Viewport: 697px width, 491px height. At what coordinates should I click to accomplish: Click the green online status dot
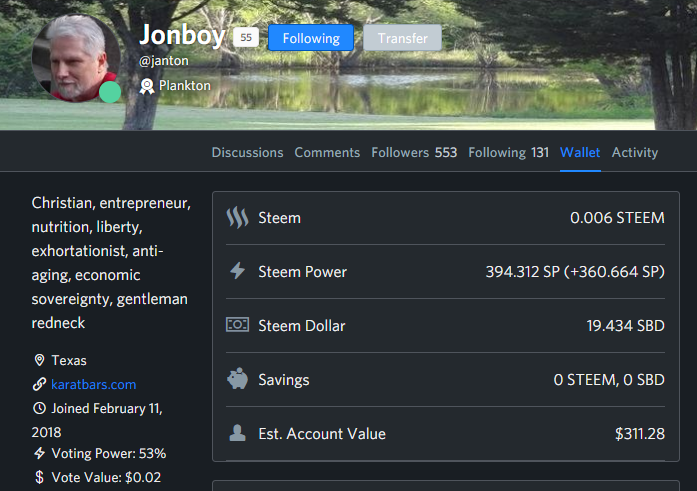110,92
